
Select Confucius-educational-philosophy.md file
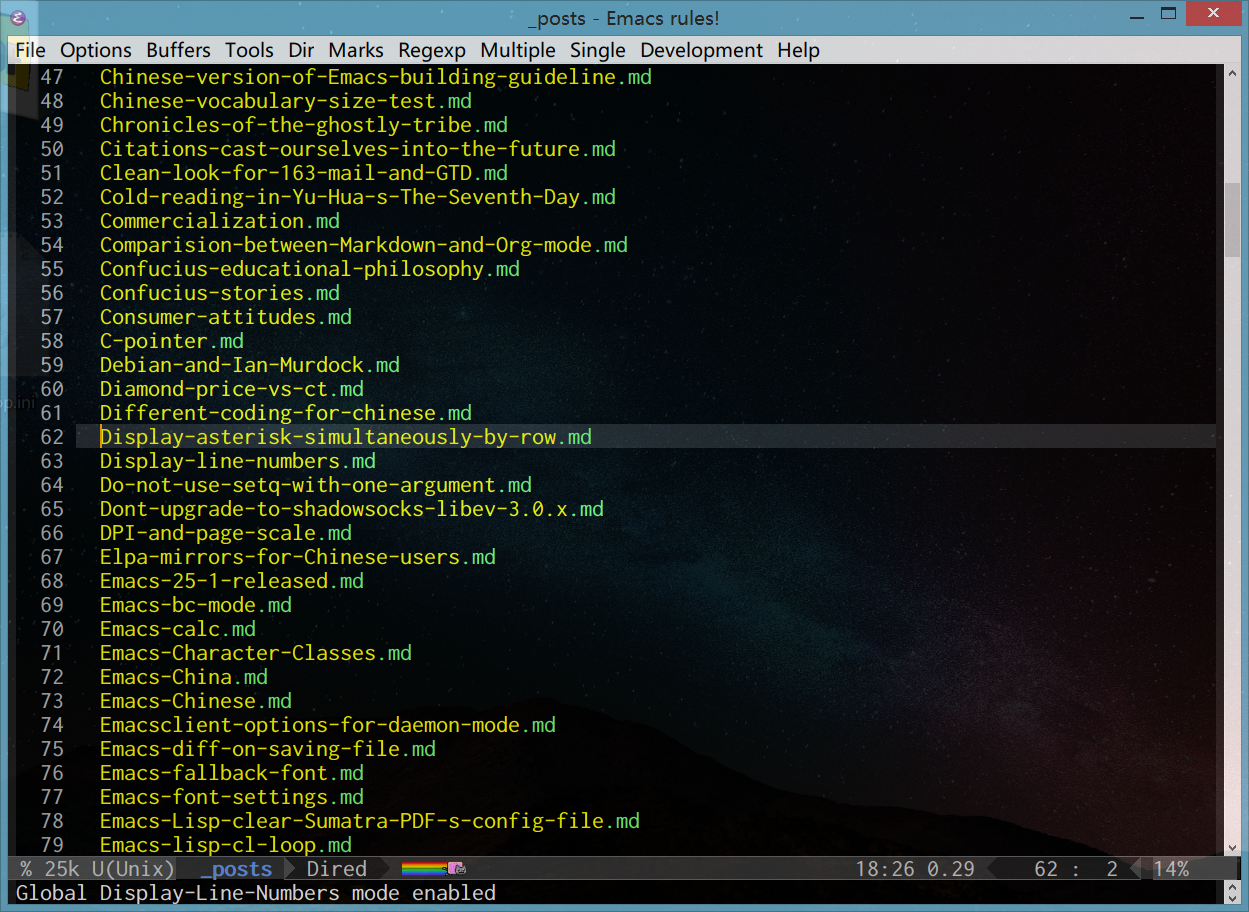click(310, 269)
